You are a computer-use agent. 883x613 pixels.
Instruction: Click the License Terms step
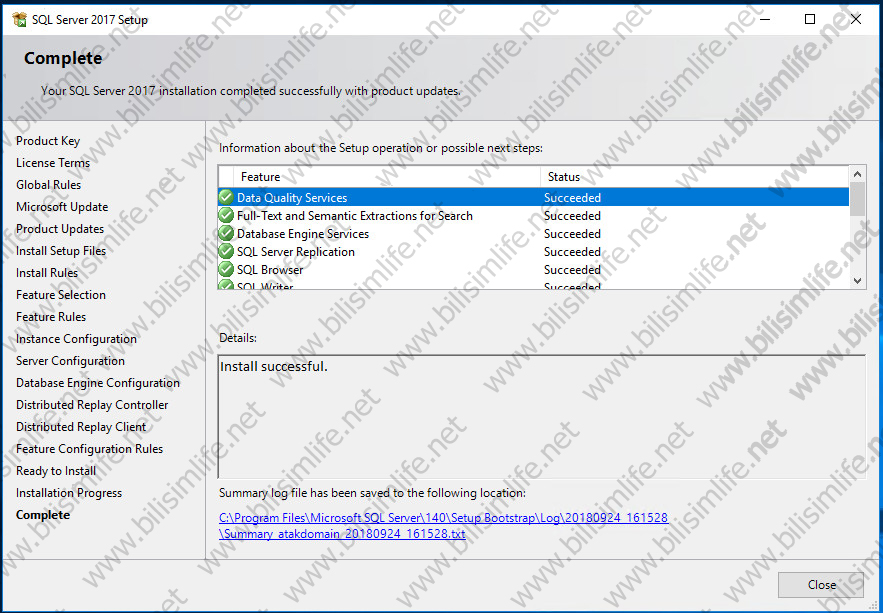(x=53, y=163)
